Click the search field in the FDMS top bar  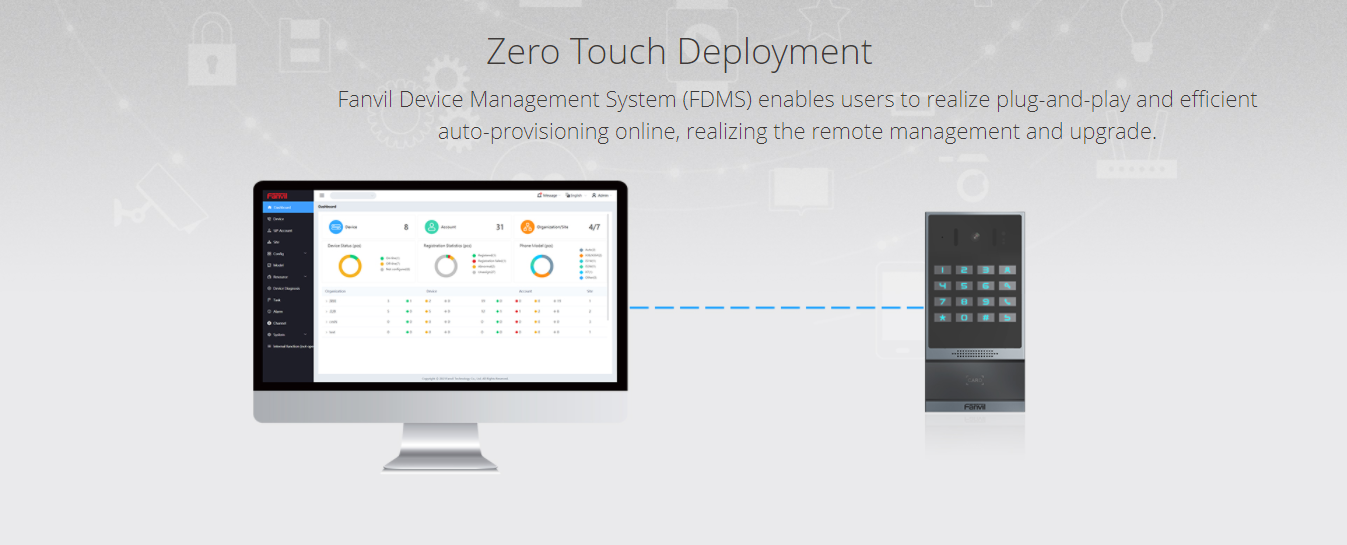pyautogui.click(x=353, y=196)
